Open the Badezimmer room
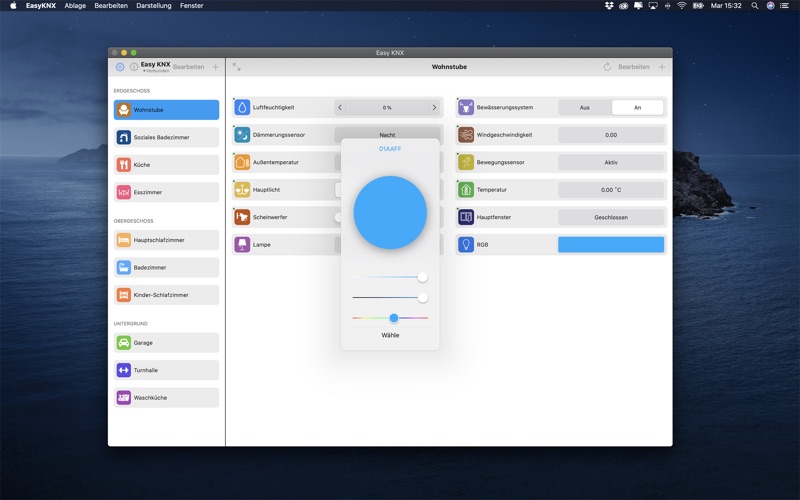Screen dimensions: 800x500 166,267
